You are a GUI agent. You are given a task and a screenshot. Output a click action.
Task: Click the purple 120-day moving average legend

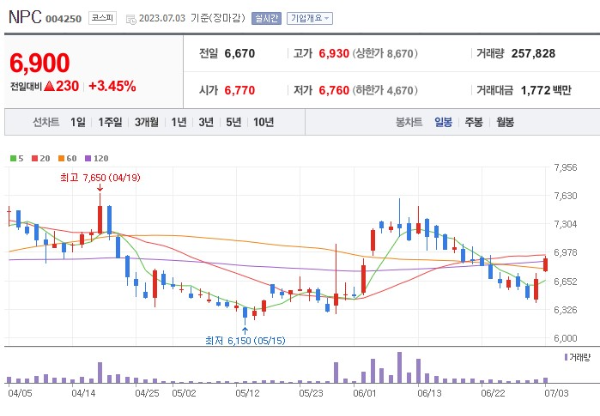coord(96,158)
